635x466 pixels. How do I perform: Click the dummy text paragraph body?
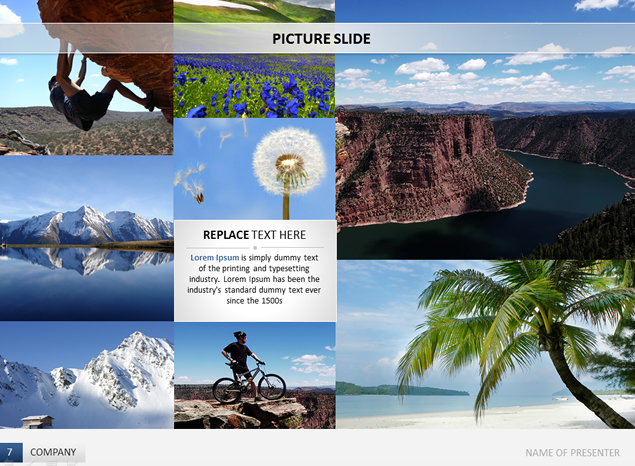tap(254, 279)
